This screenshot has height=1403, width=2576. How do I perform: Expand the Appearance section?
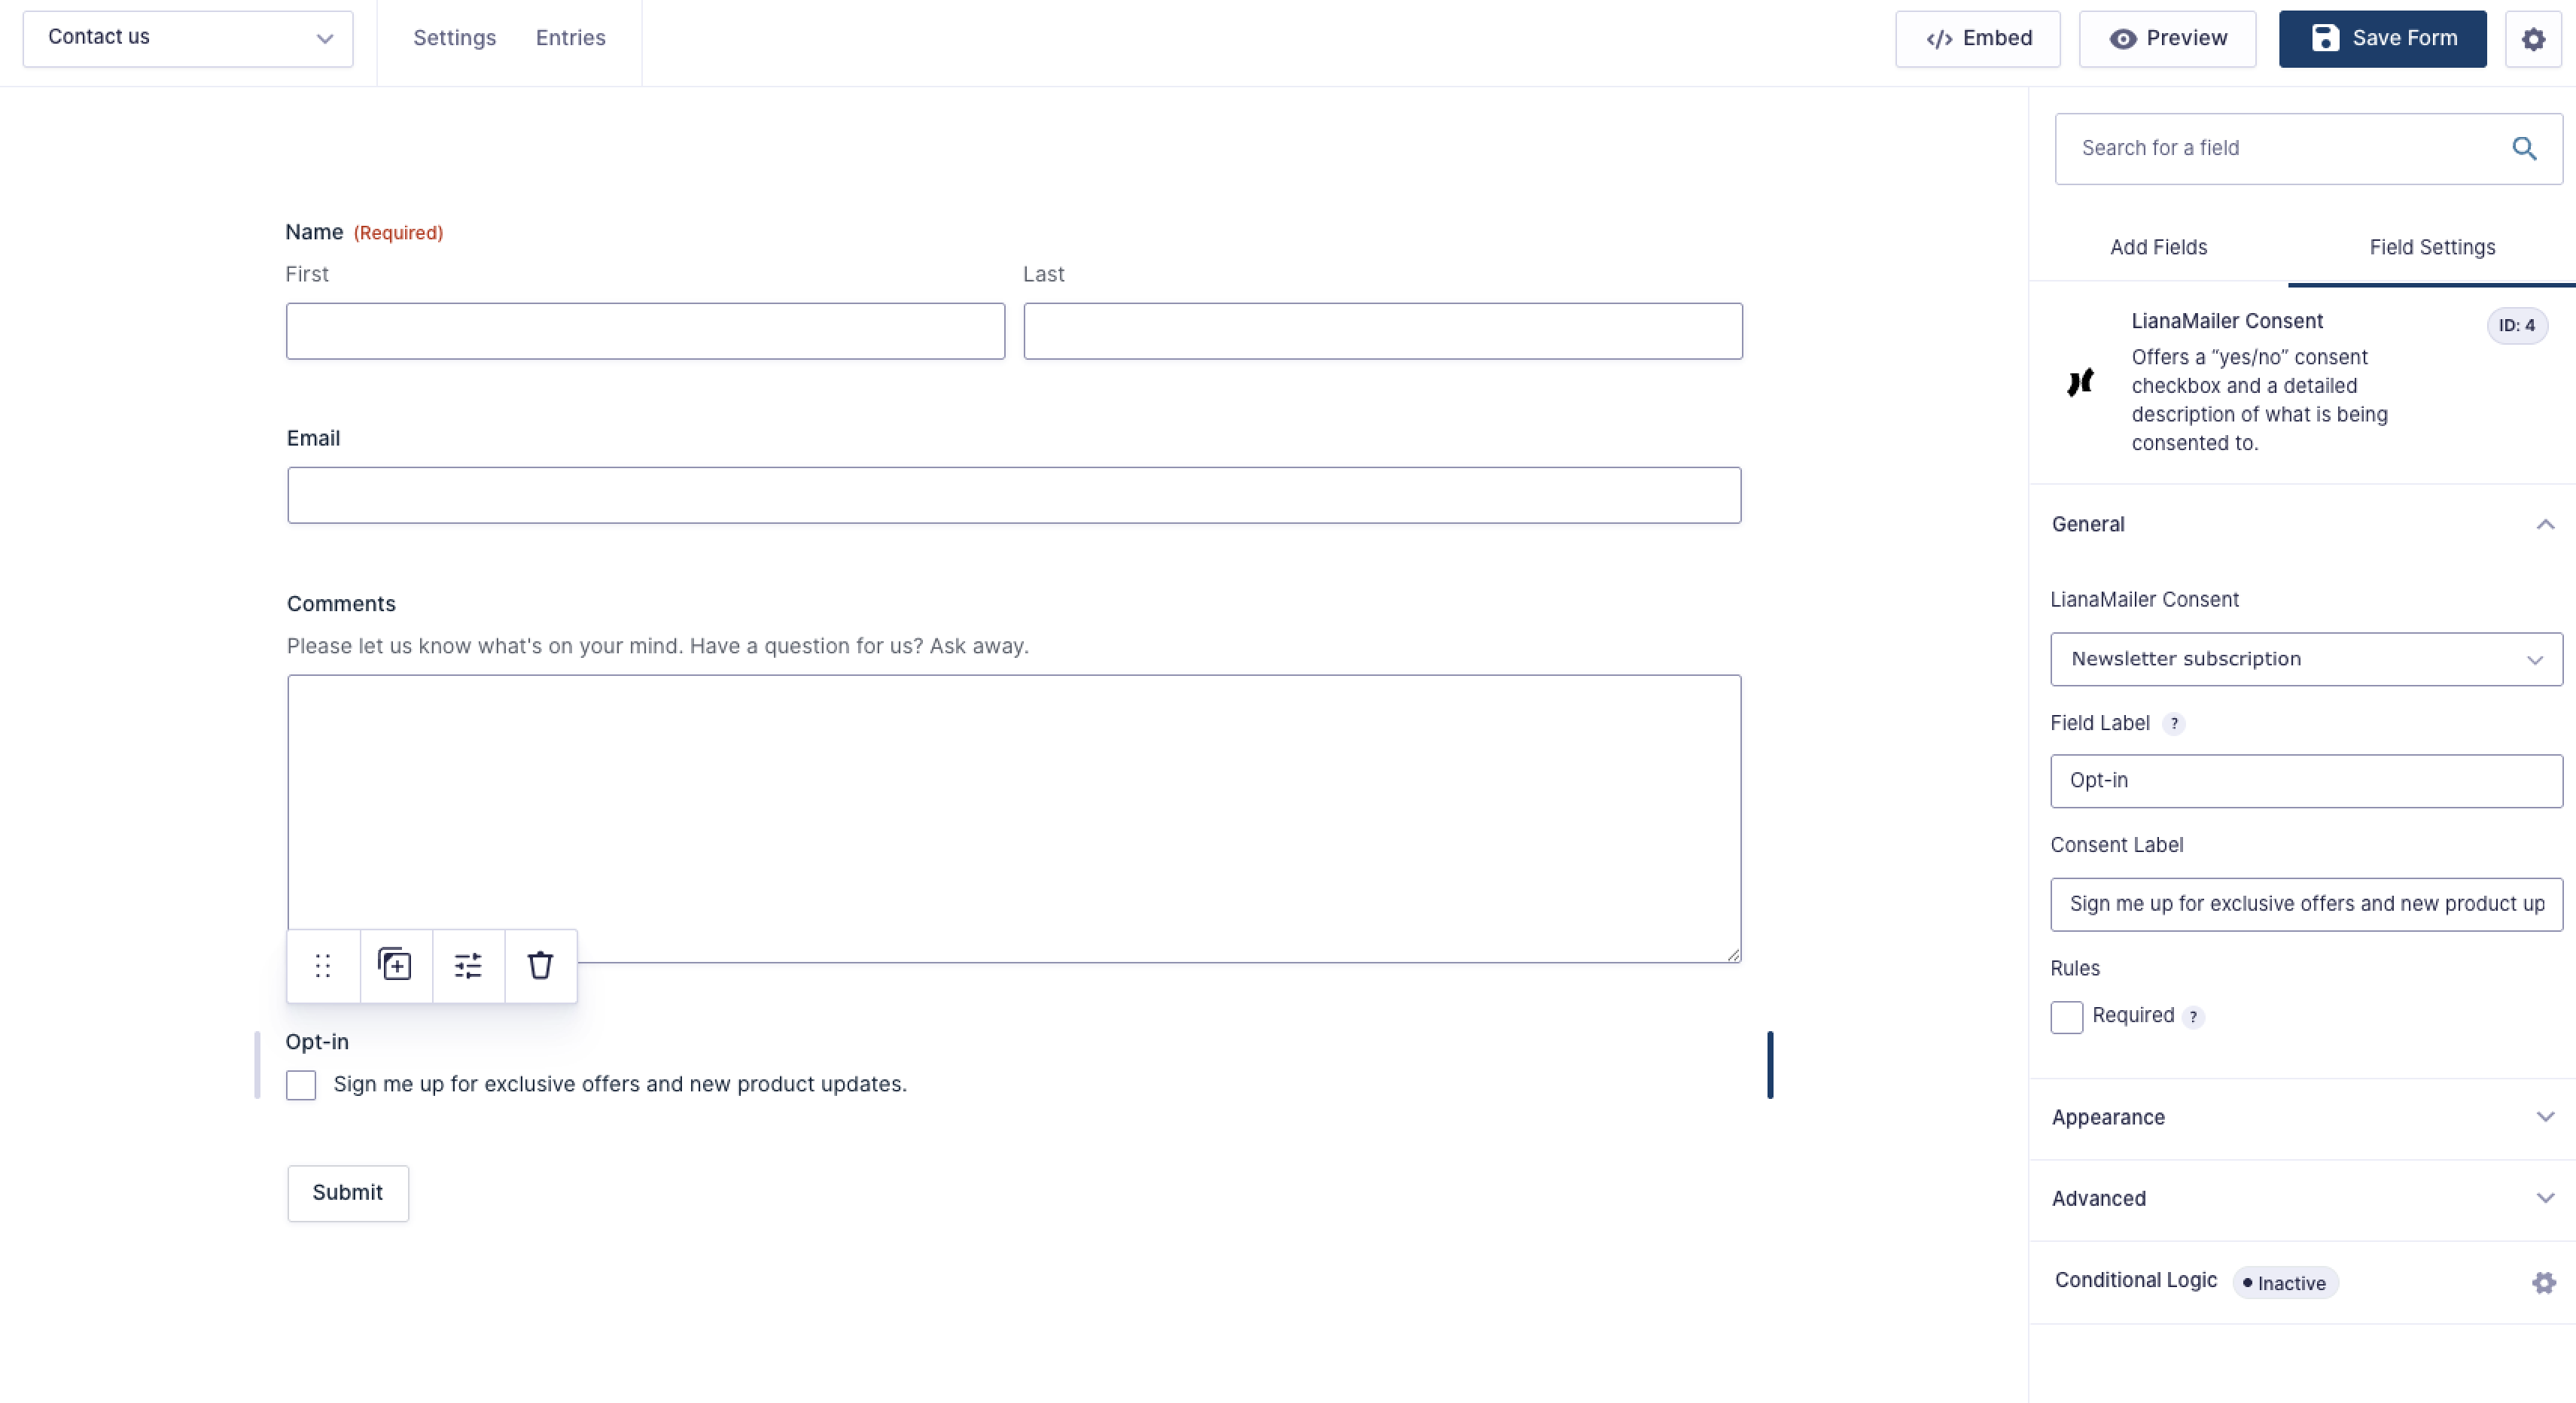coord(2302,1118)
